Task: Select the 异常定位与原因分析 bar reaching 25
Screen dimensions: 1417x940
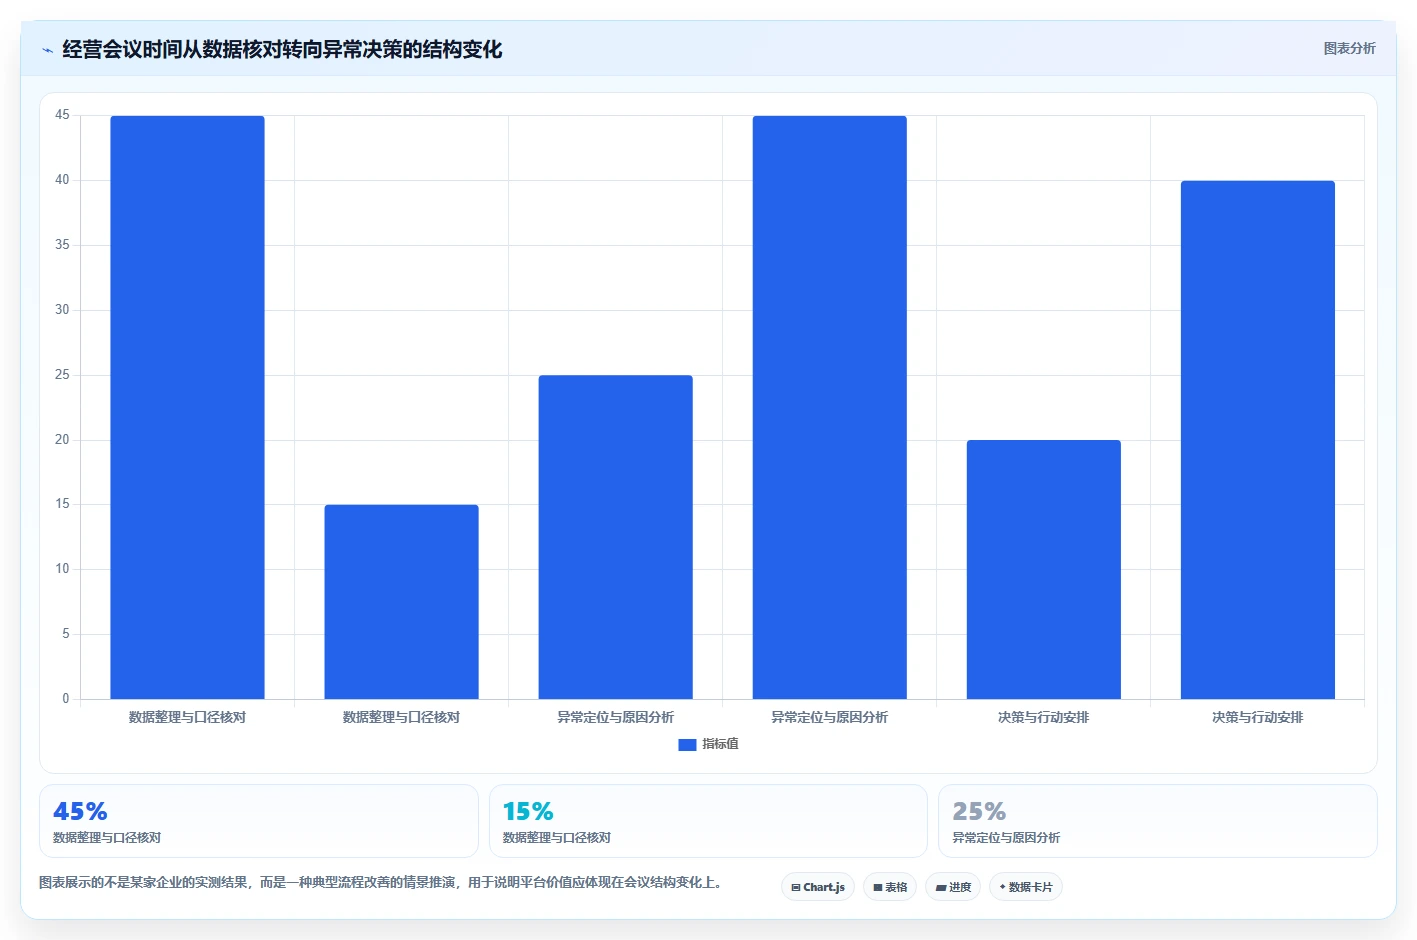Action: [x=615, y=537]
